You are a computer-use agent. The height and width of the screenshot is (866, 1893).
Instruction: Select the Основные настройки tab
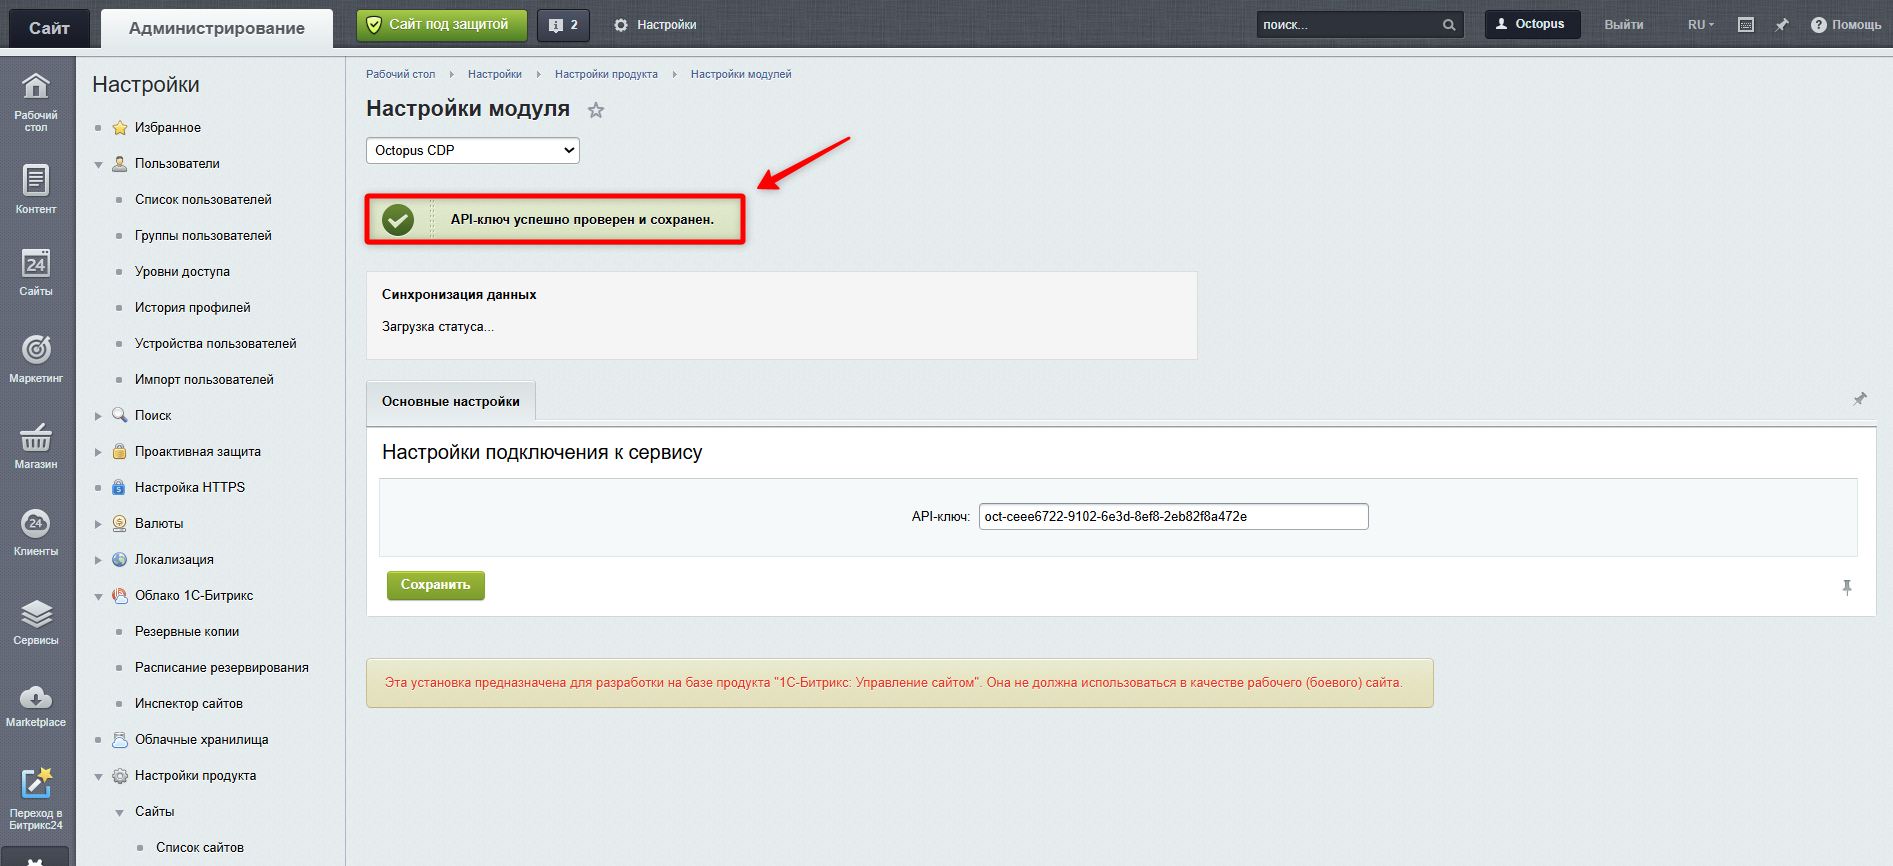pyautogui.click(x=451, y=401)
